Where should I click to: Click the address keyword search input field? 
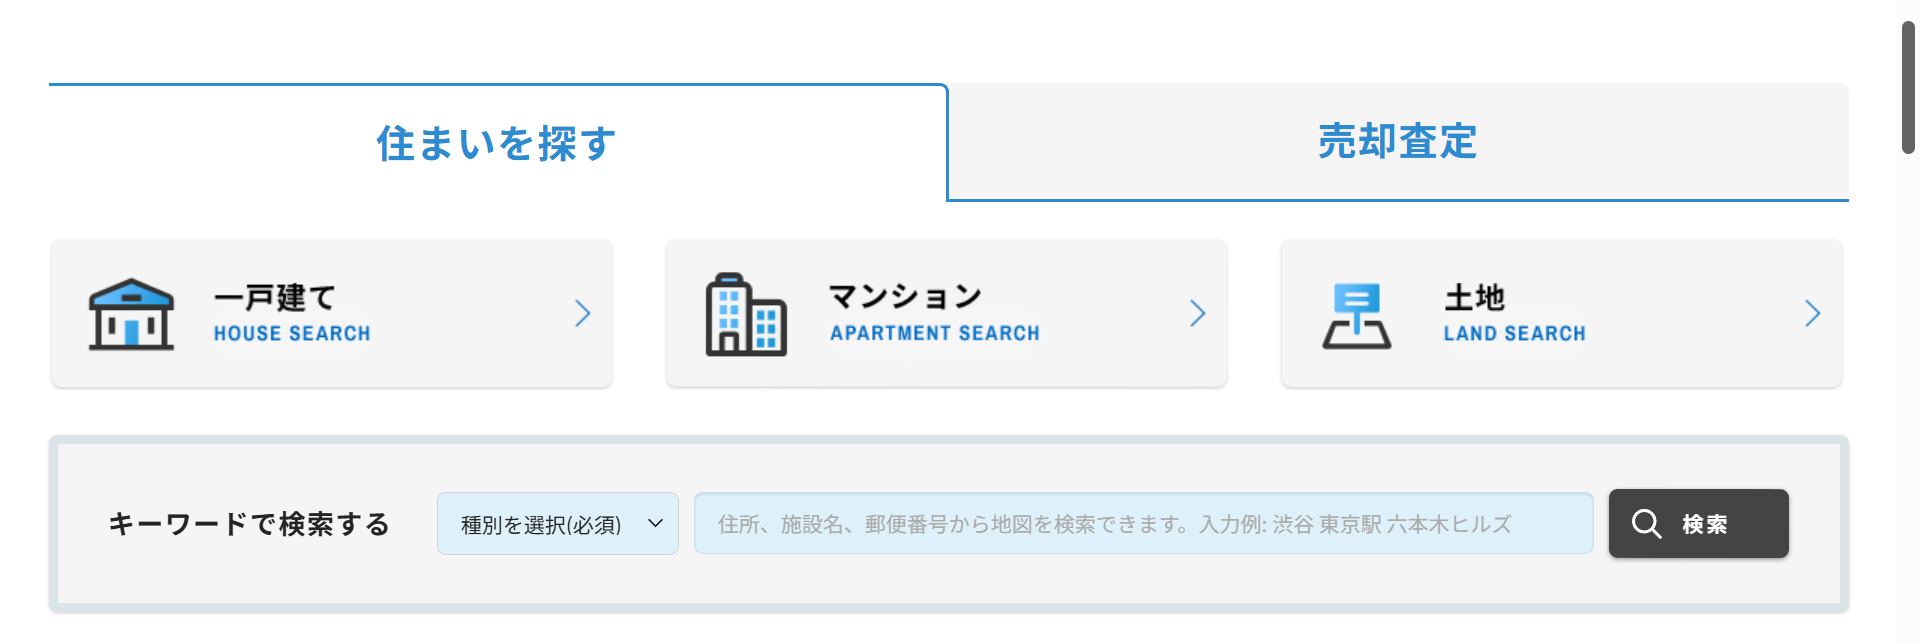pos(1143,524)
